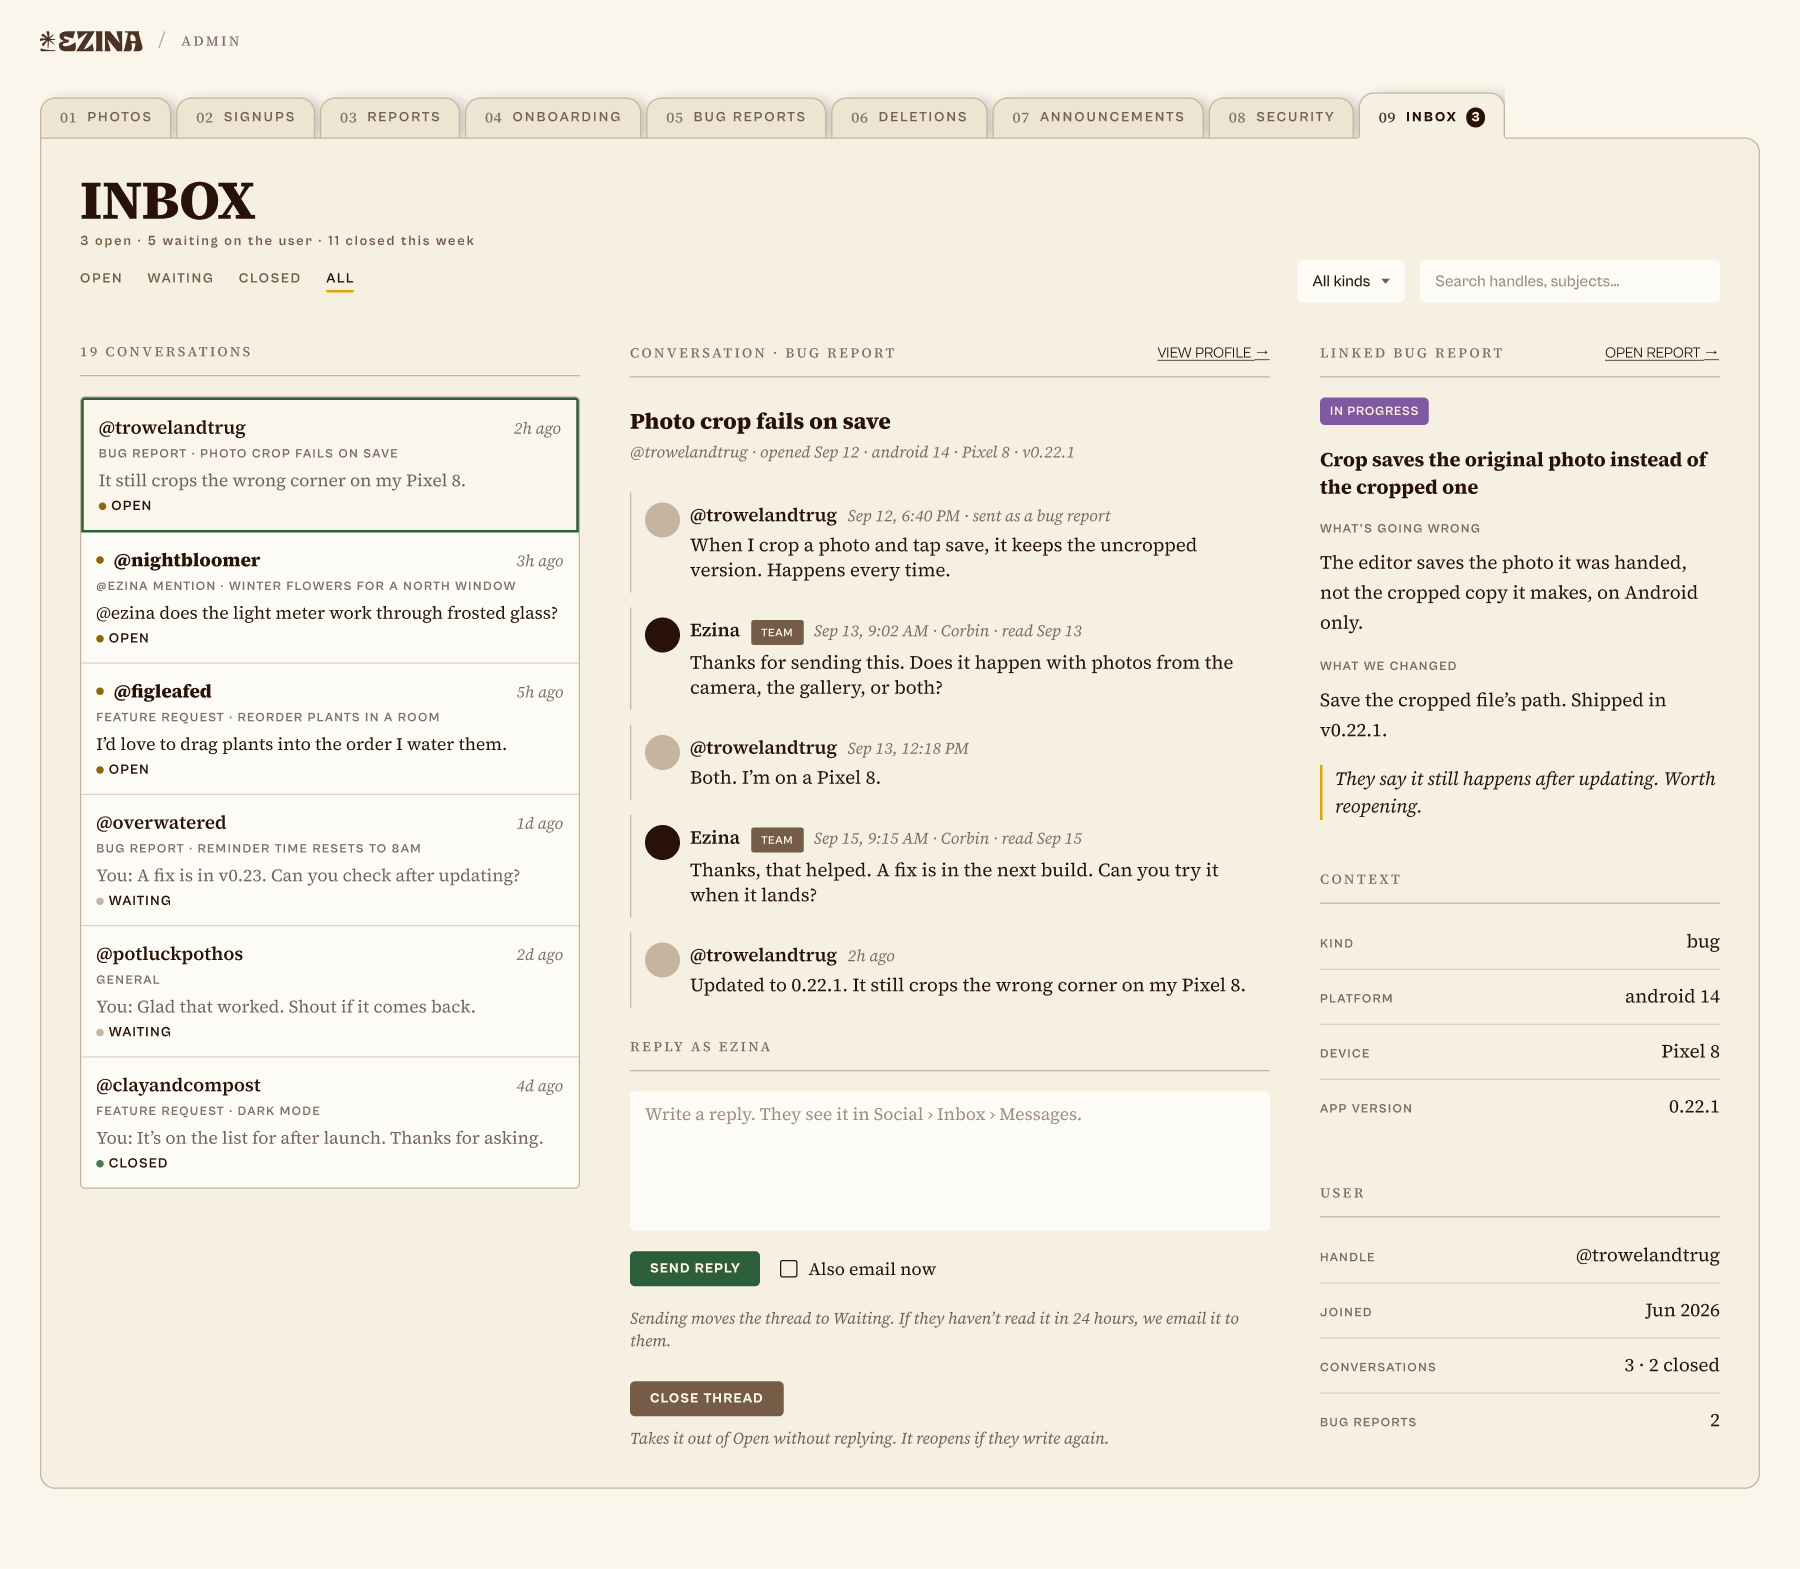
Task: Open the 07 Announcements tab
Action: 1098,117
